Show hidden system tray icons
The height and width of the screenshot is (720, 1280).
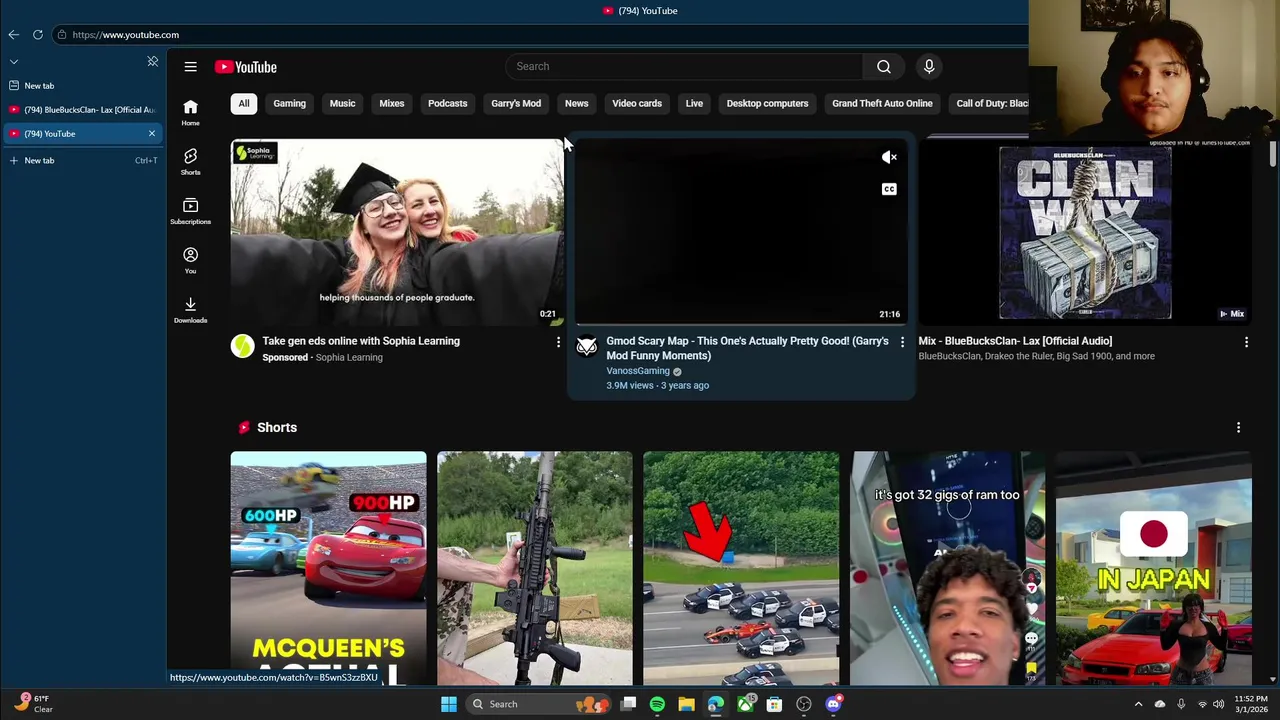(1138, 704)
